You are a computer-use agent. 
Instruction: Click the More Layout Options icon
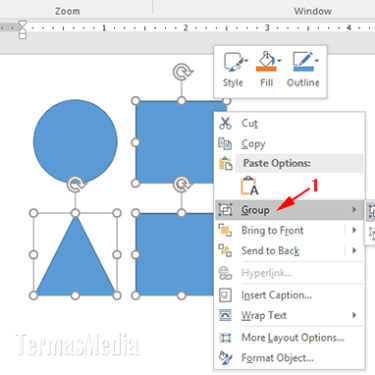tap(225, 338)
